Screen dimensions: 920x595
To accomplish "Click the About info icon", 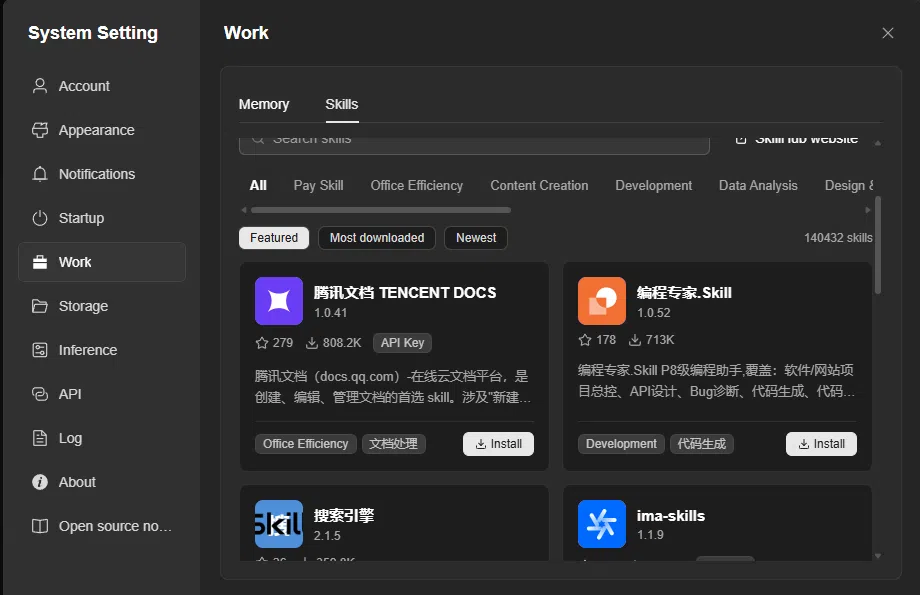I will (40, 482).
